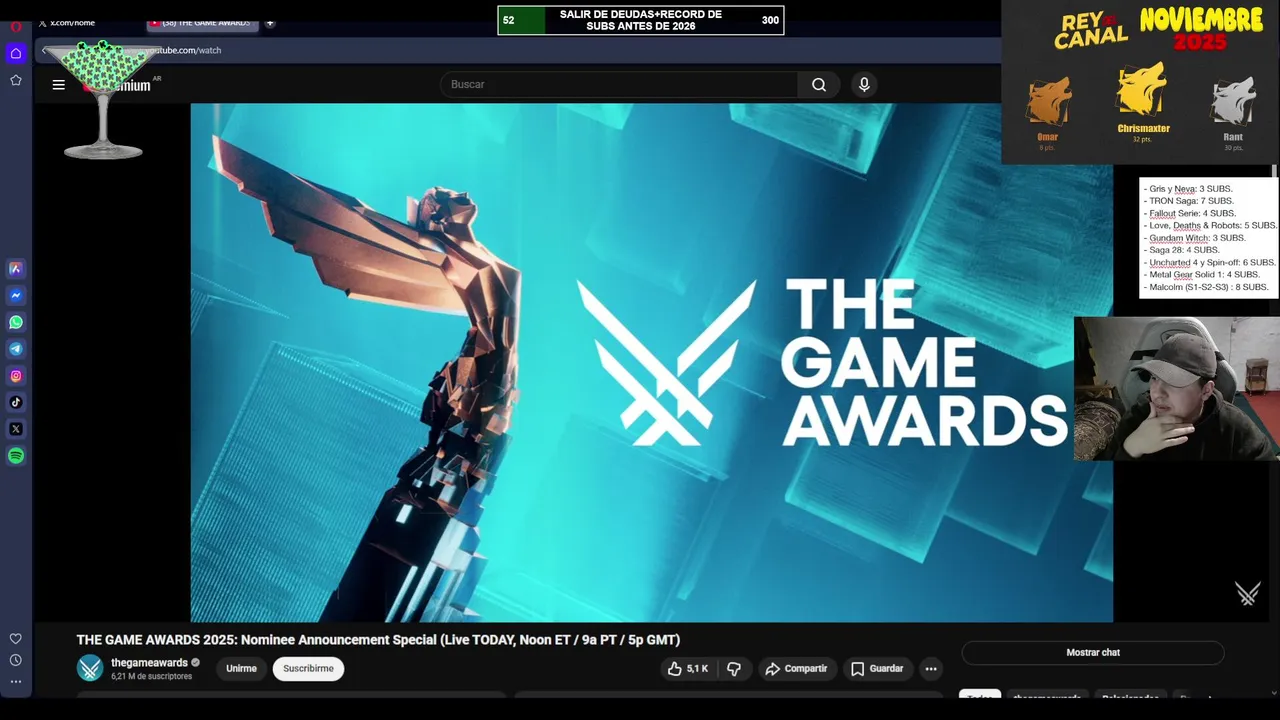Open TikTok from the sidebar
This screenshot has width=1280, height=720.
coord(16,402)
